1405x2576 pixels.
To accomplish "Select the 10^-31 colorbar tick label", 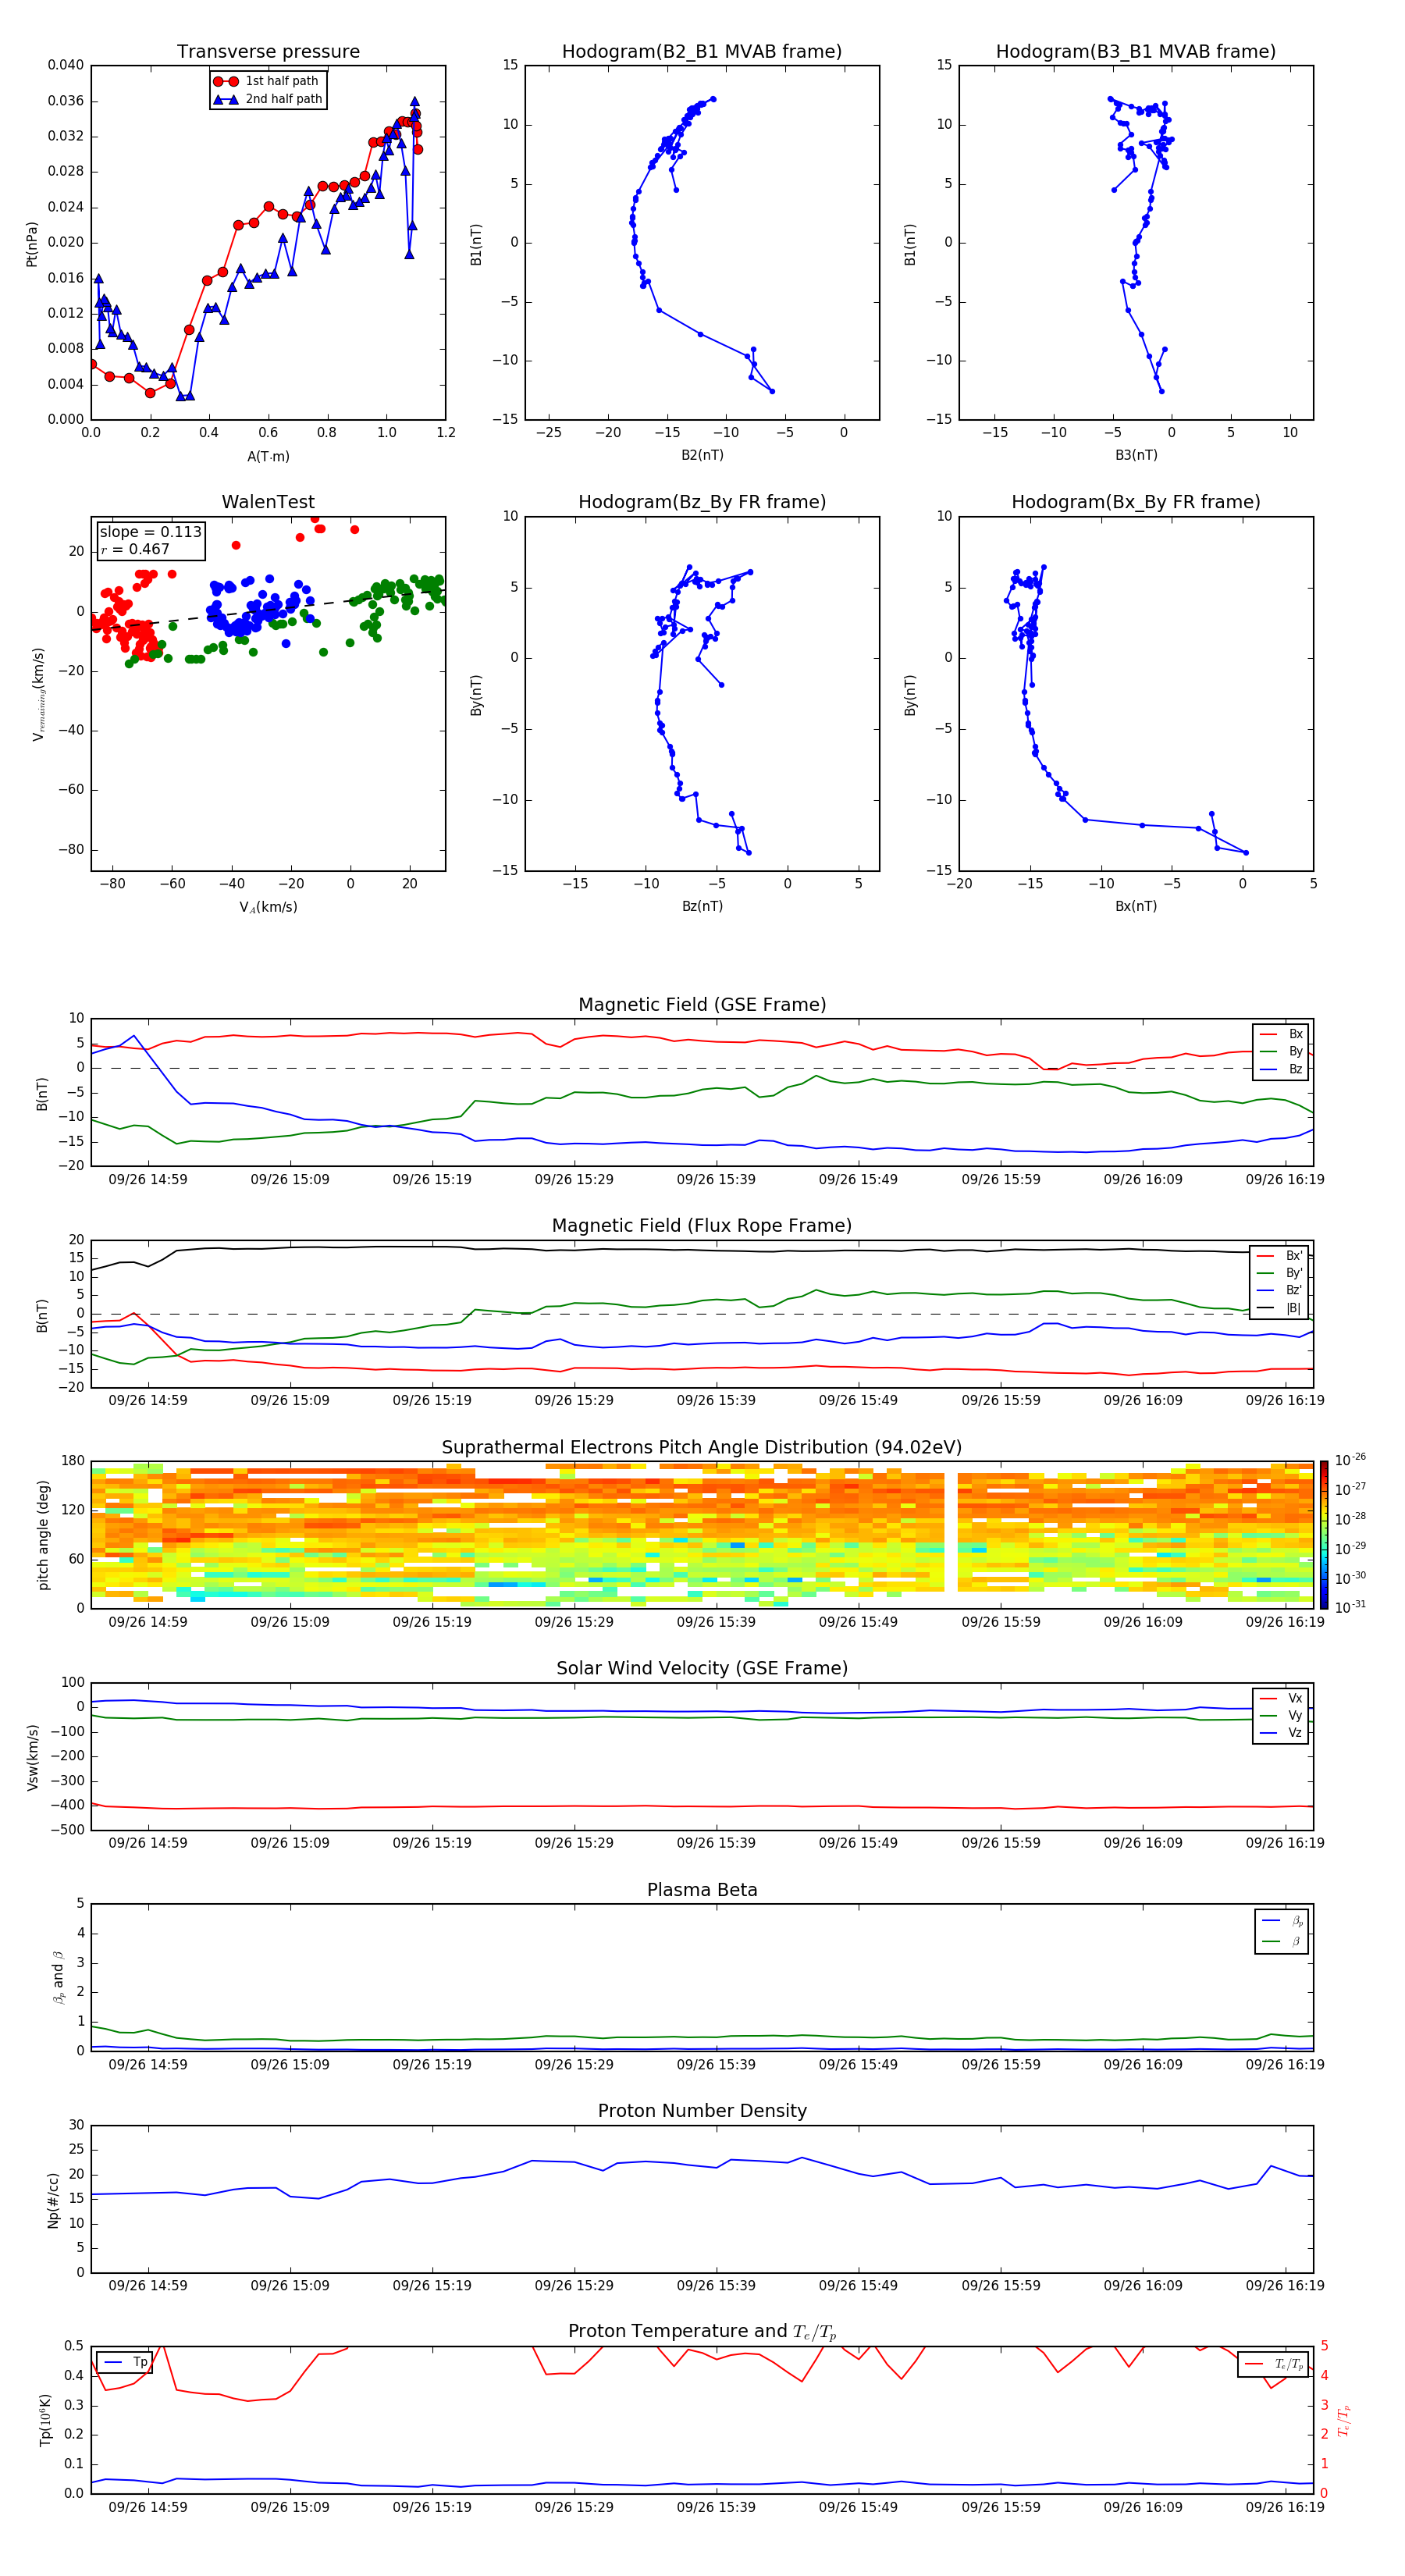I will [x=1350, y=1607].
